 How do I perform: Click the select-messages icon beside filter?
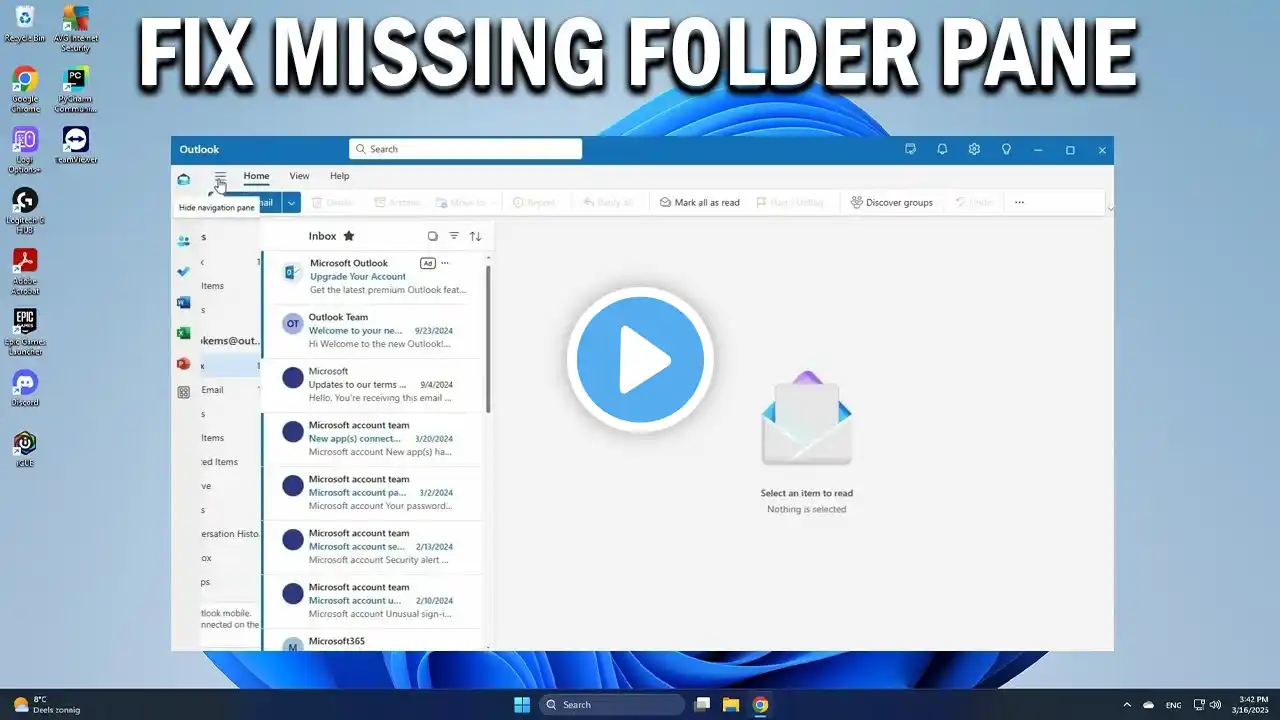tap(433, 236)
